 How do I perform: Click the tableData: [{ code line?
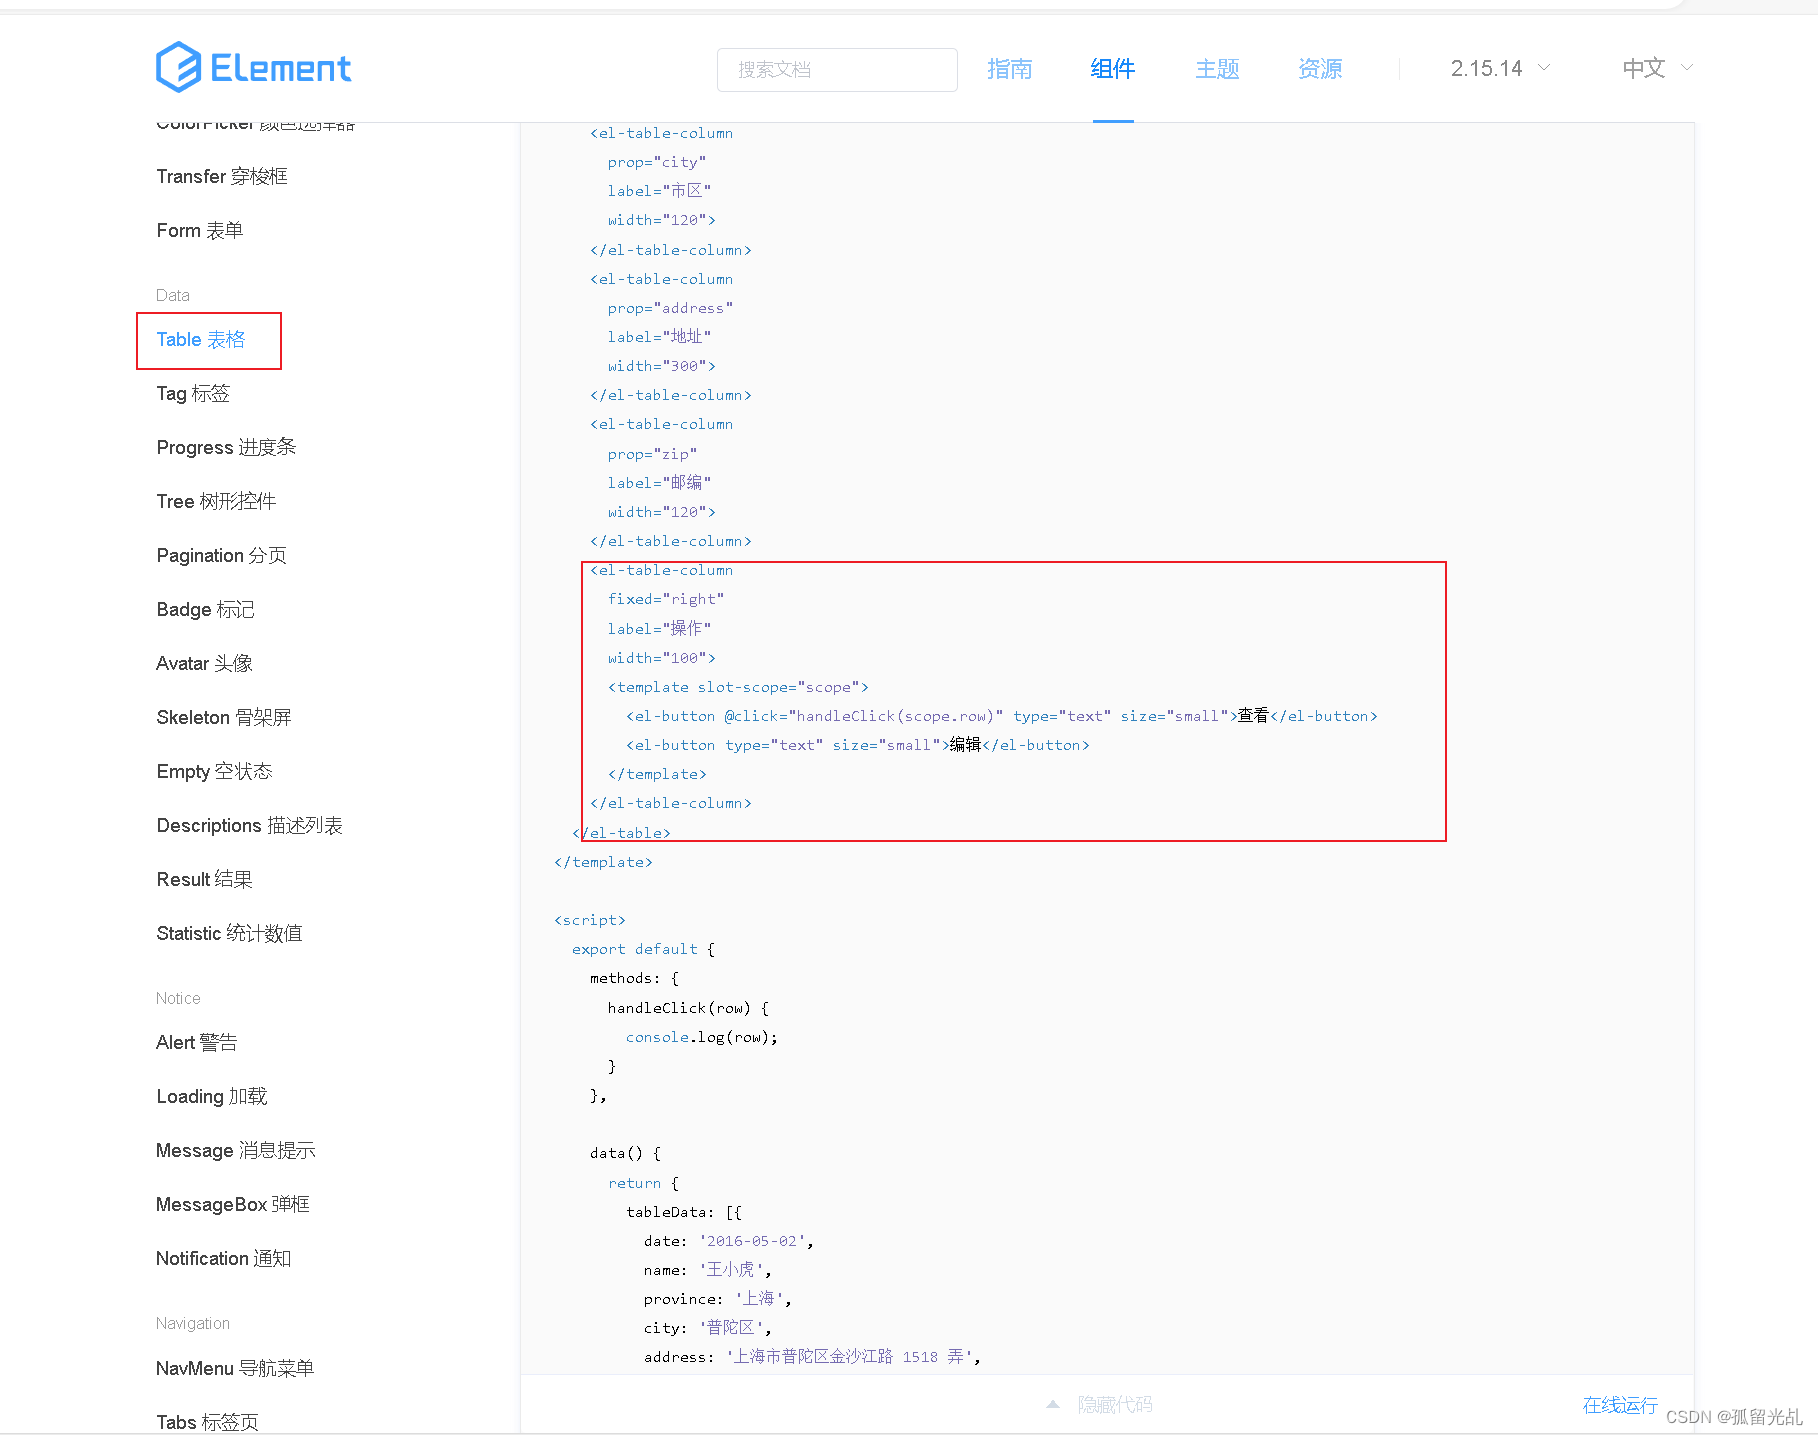pyautogui.click(x=684, y=1212)
